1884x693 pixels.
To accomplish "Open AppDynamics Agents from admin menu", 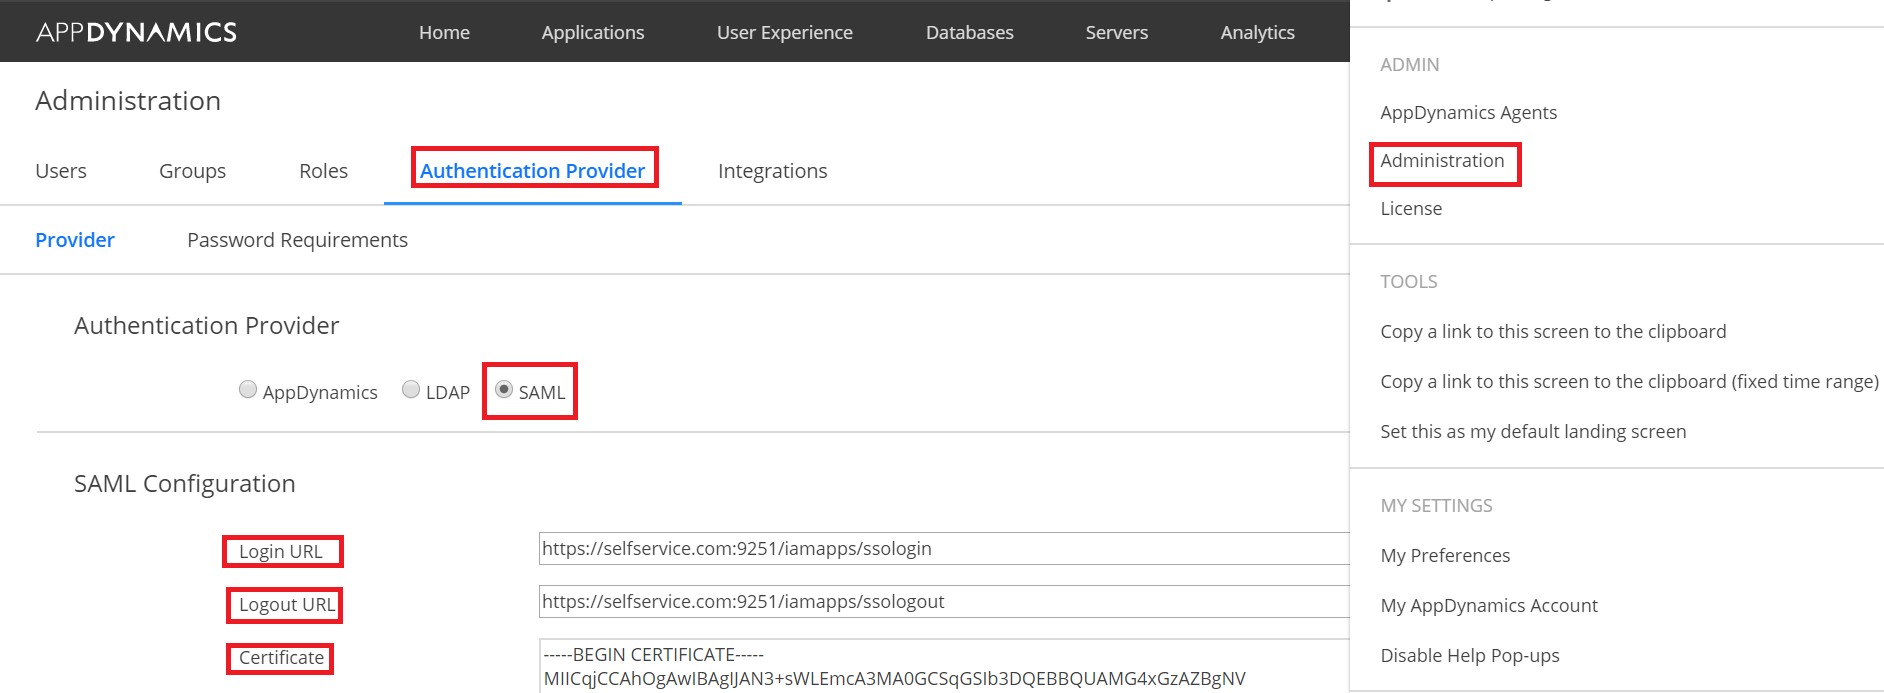I will pos(1468,113).
